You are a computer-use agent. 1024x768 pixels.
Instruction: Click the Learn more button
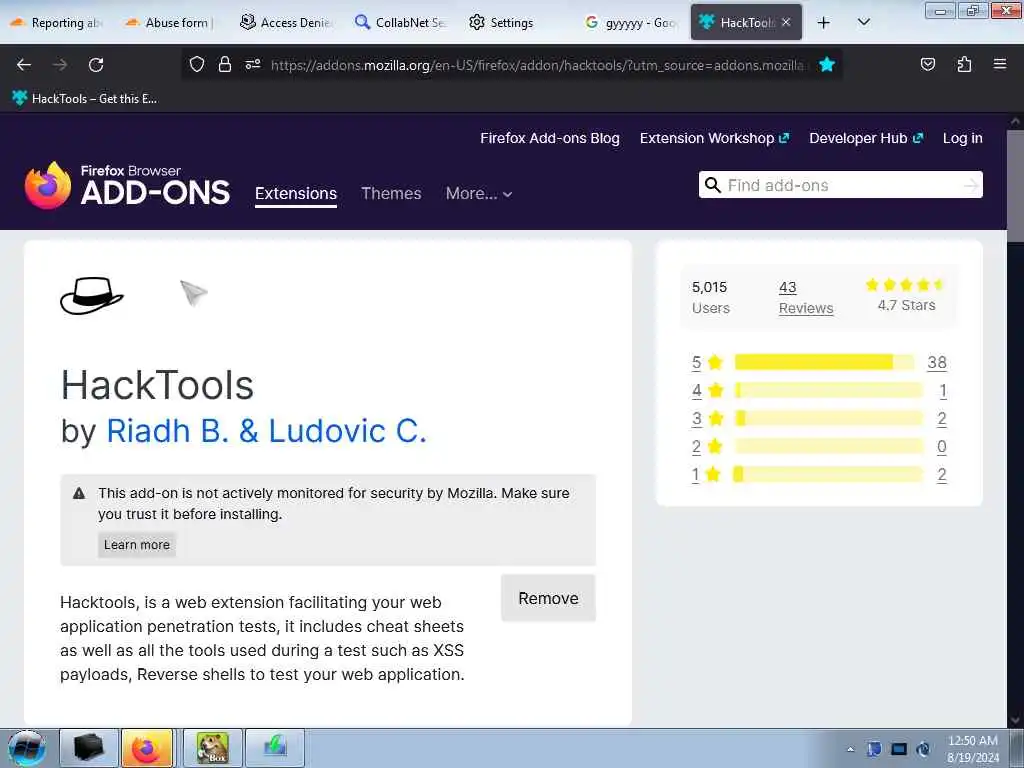click(x=136, y=545)
